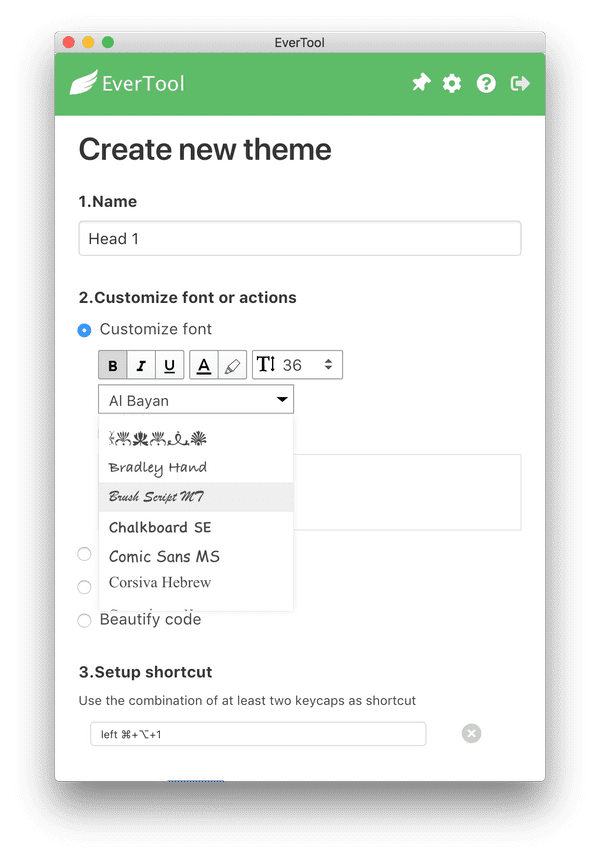Click the pin icon in header

pyautogui.click(x=421, y=84)
